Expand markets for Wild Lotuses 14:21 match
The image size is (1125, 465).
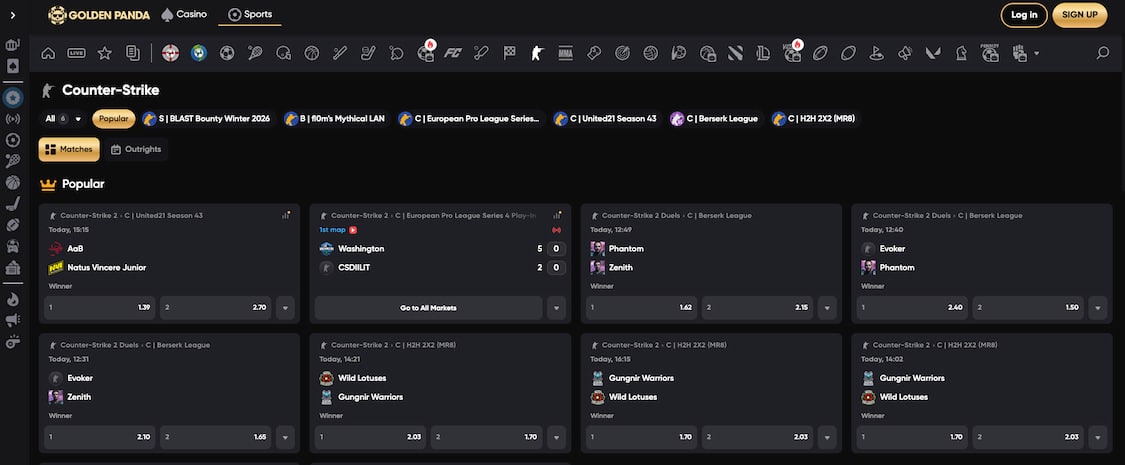click(556, 437)
